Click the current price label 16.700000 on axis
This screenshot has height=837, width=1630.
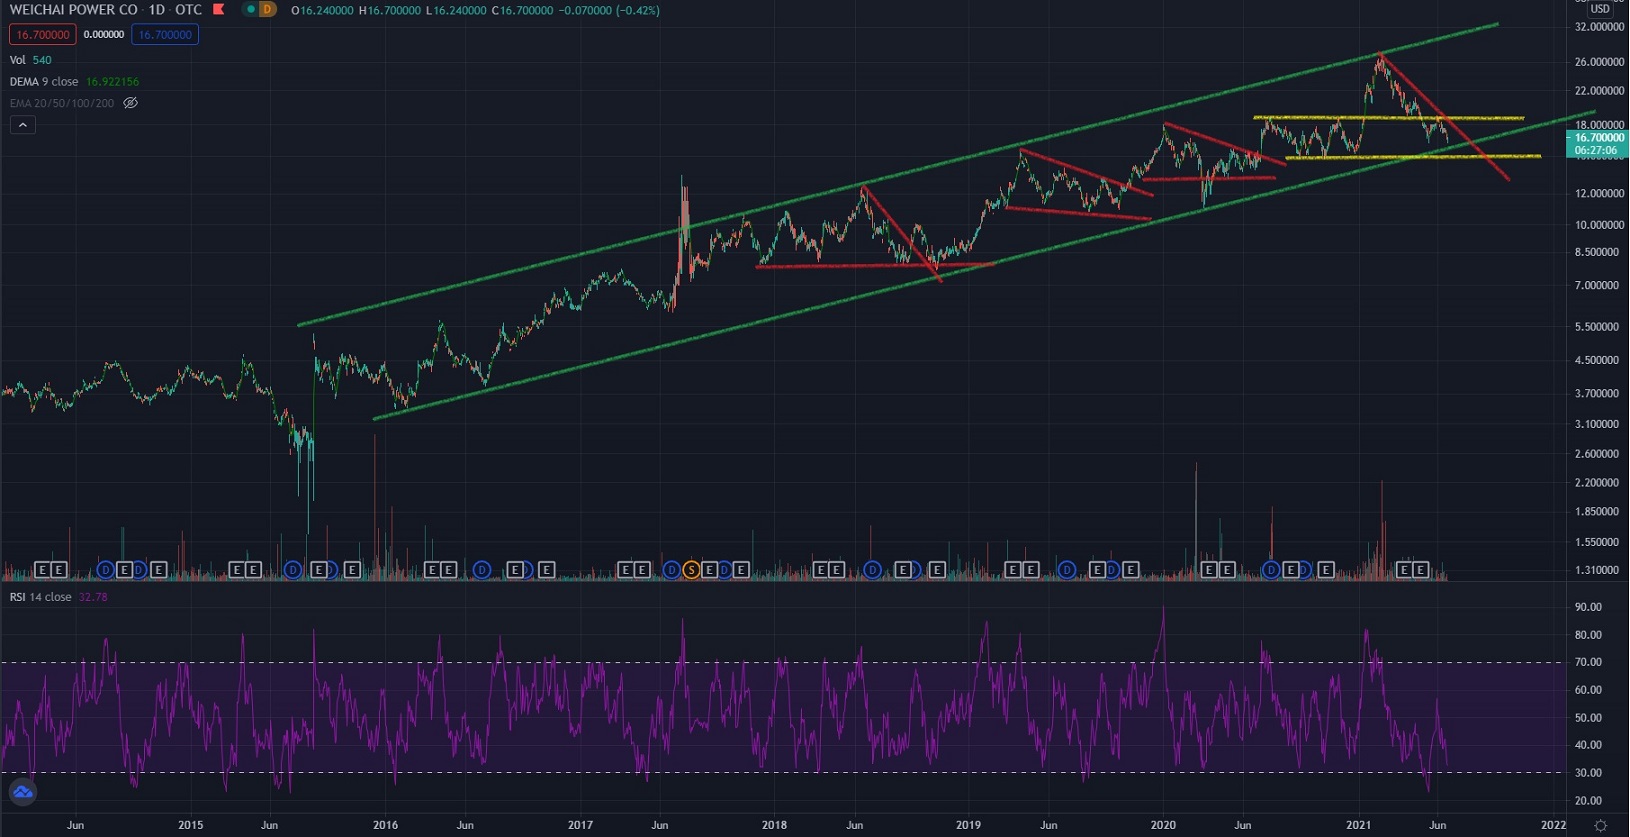1598,138
